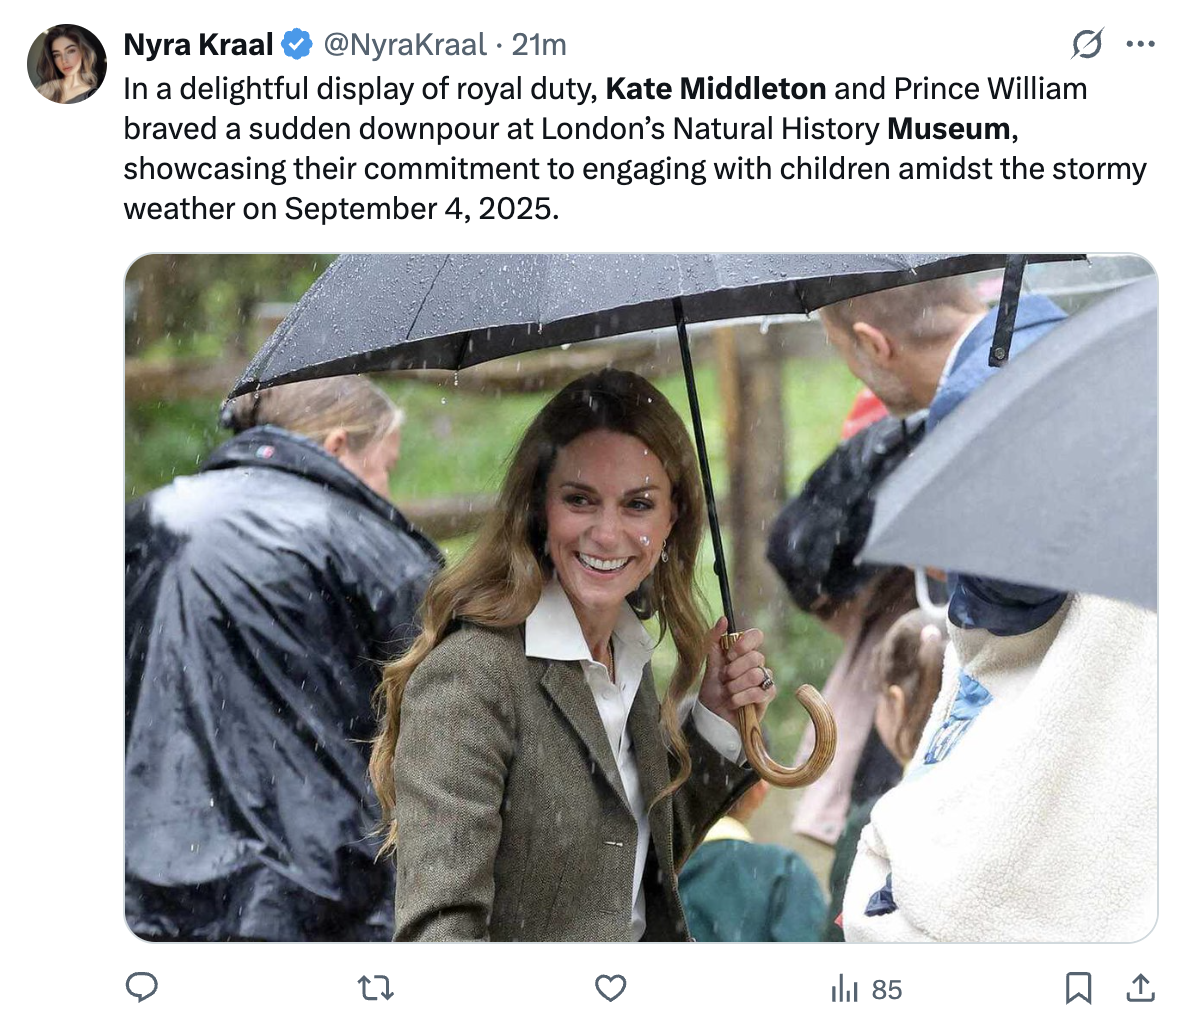Click the 85 views count

click(886, 989)
